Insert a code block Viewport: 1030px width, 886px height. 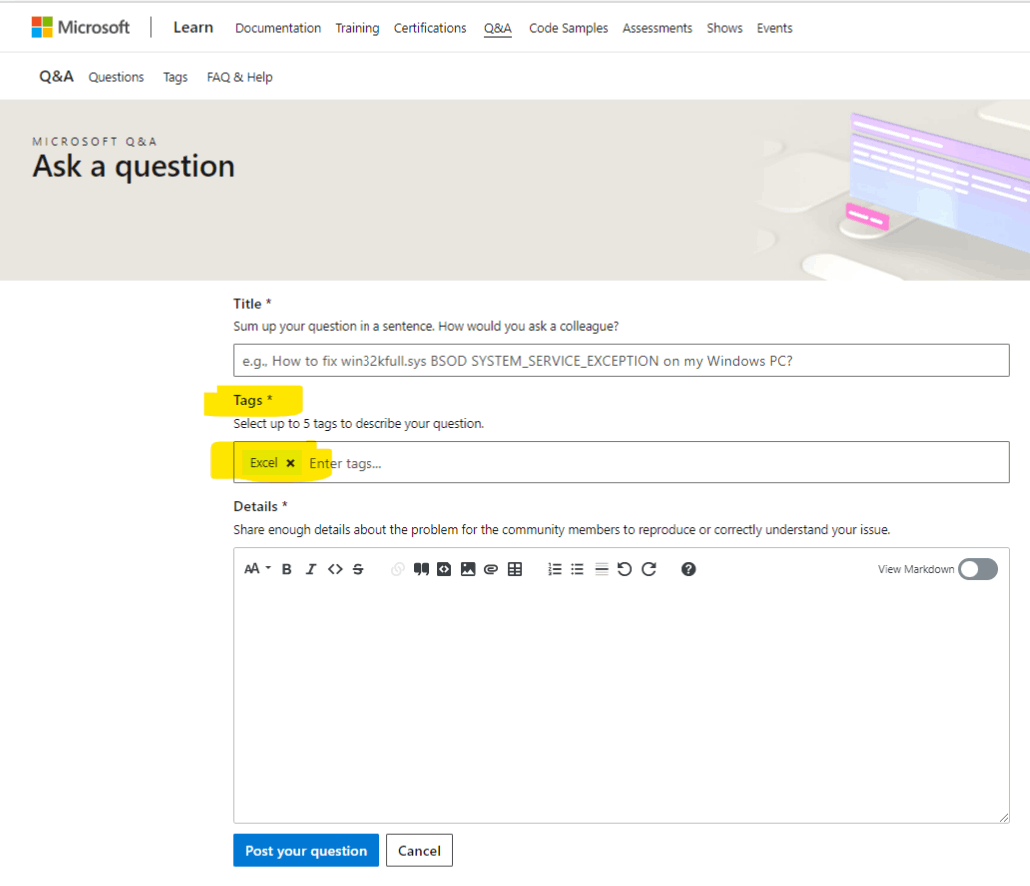[x=444, y=569]
